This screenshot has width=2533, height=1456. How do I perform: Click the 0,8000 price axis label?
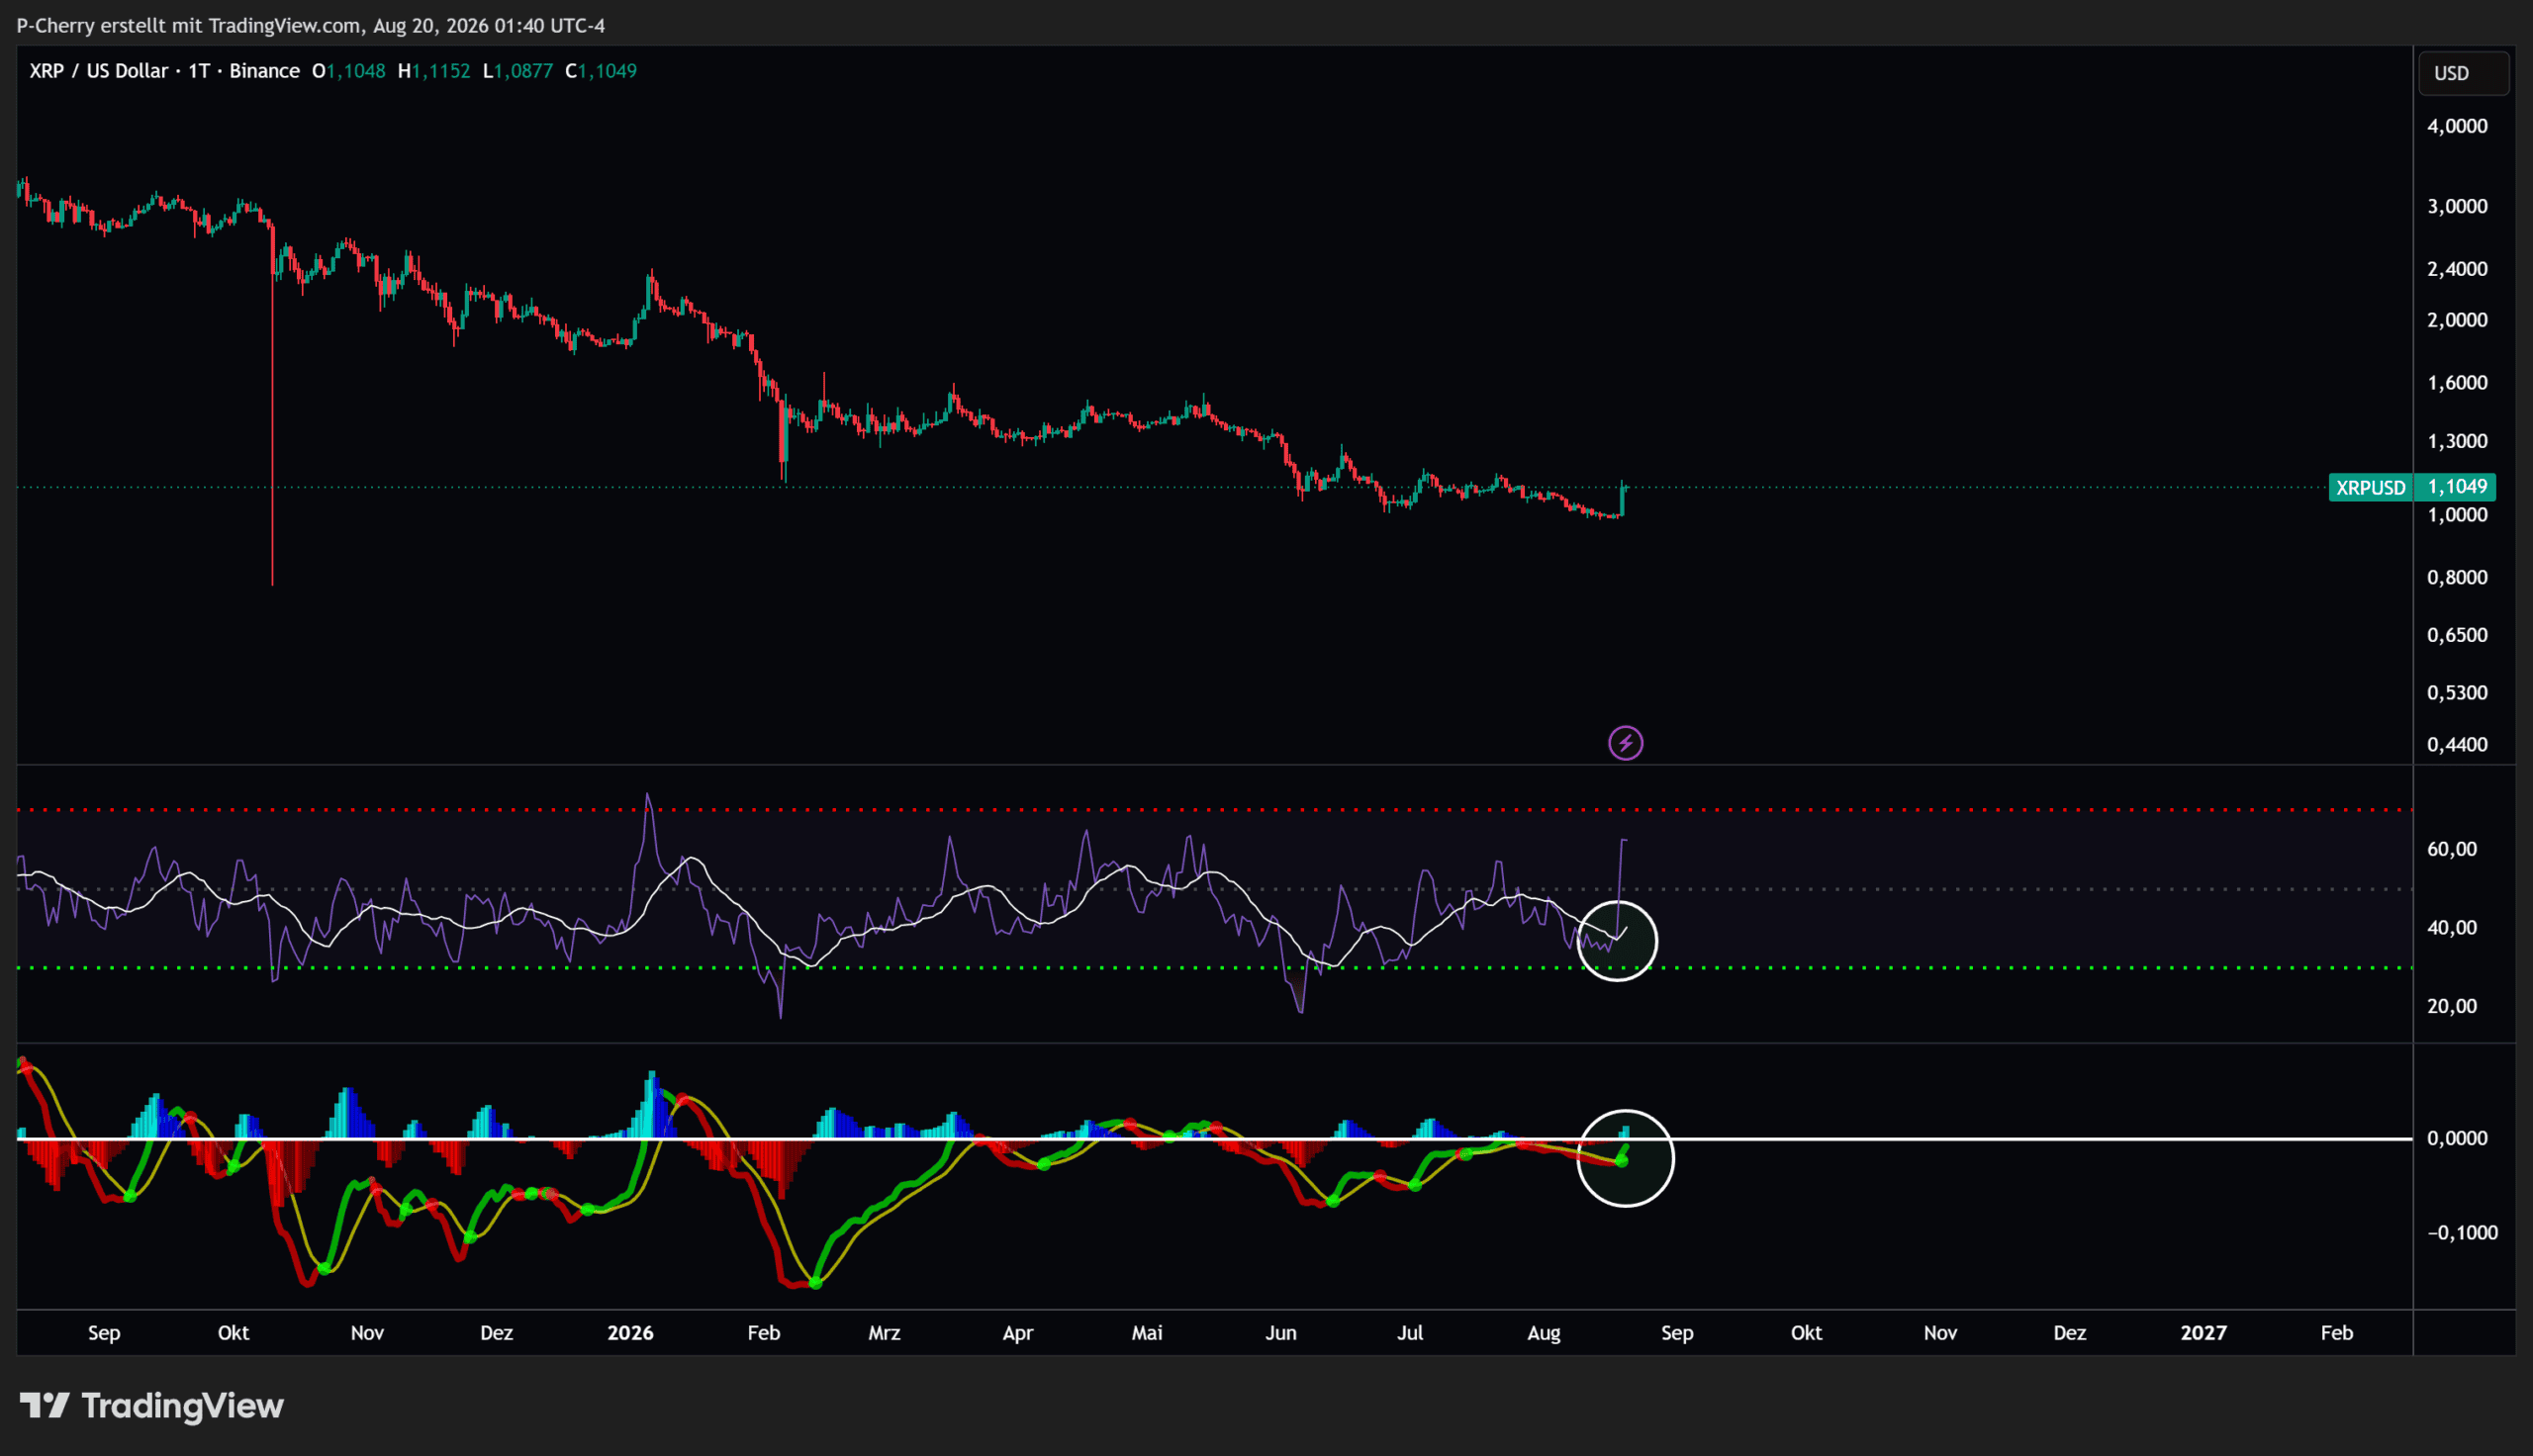[x=2457, y=577]
